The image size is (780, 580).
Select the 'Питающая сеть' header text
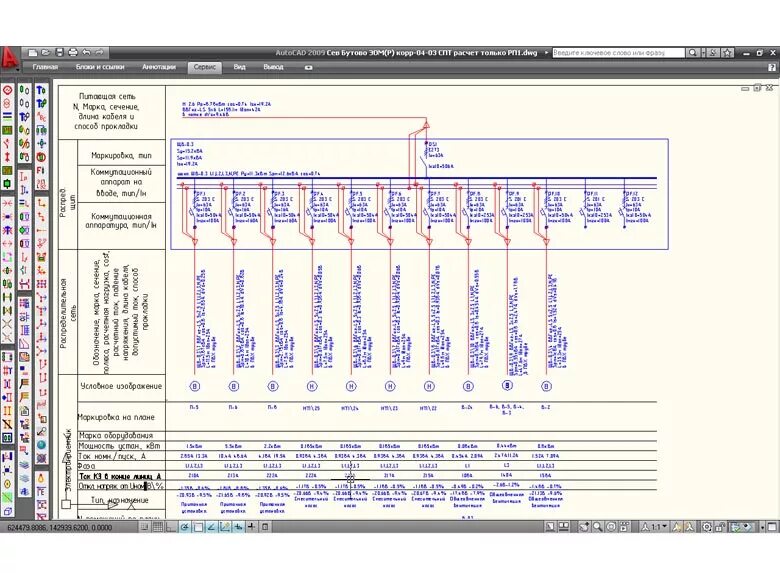coord(107,96)
